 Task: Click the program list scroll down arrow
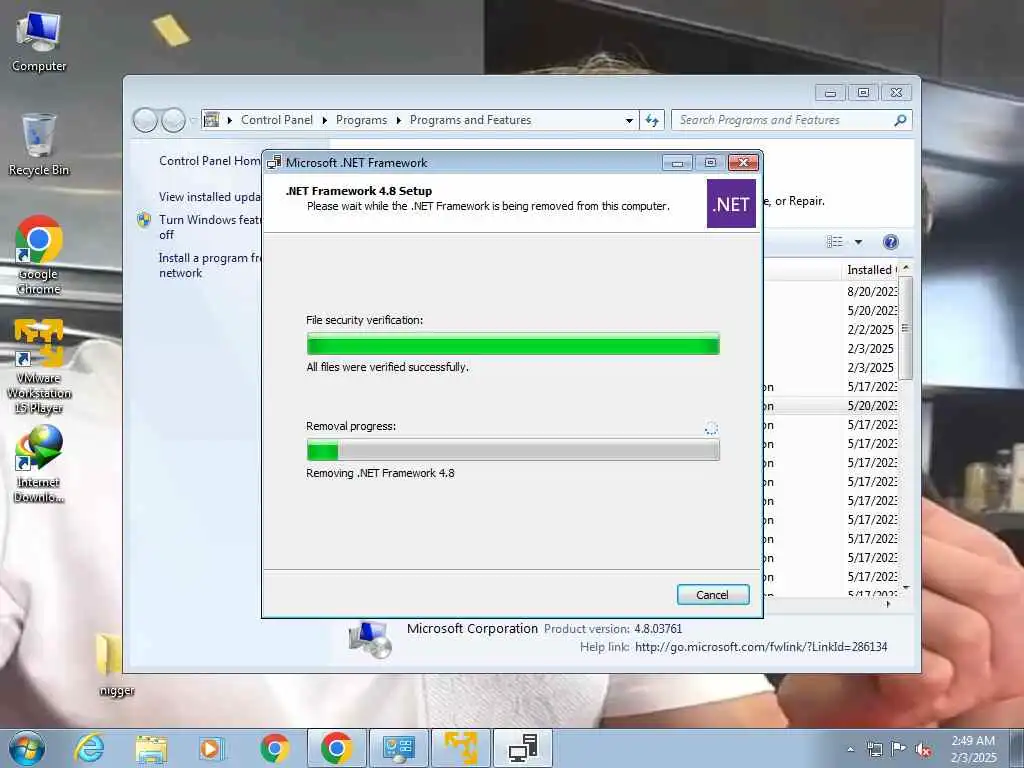click(x=906, y=588)
